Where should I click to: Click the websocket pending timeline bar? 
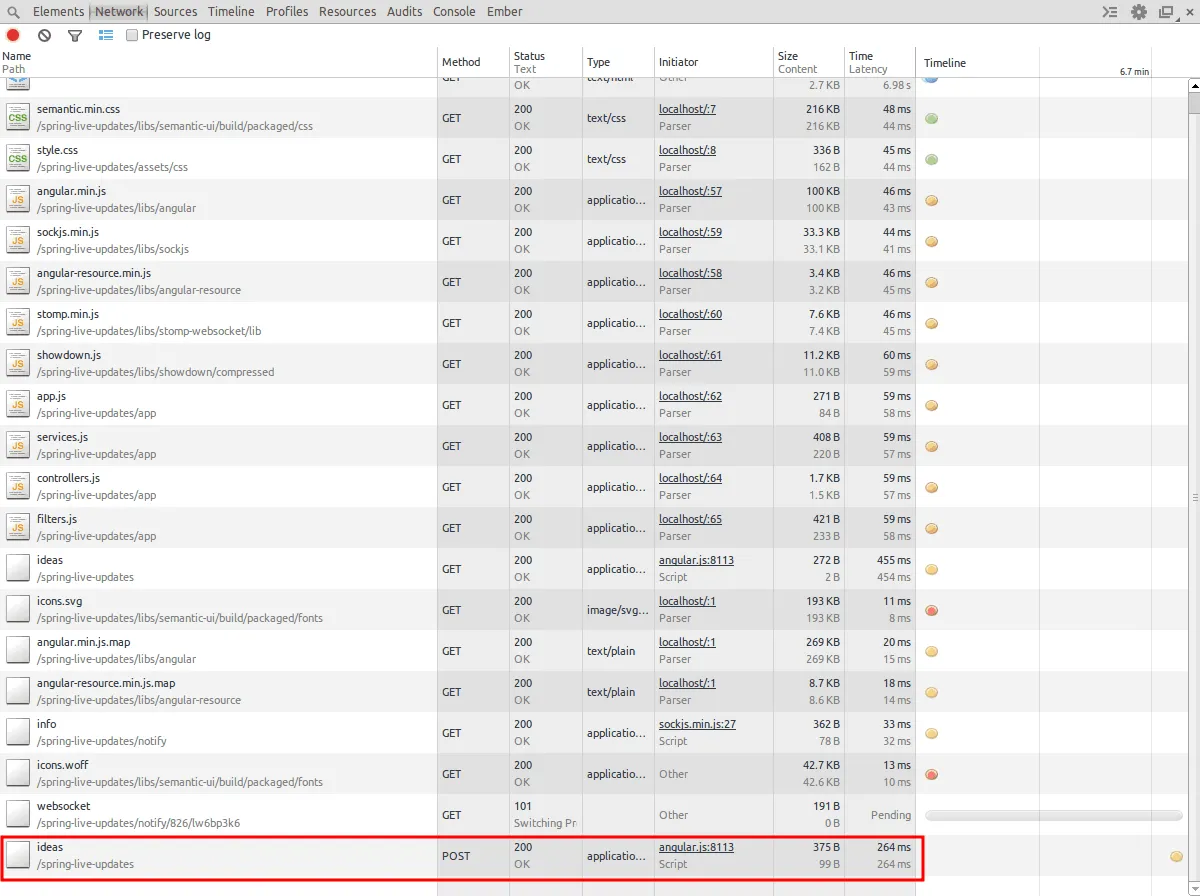pos(1053,815)
